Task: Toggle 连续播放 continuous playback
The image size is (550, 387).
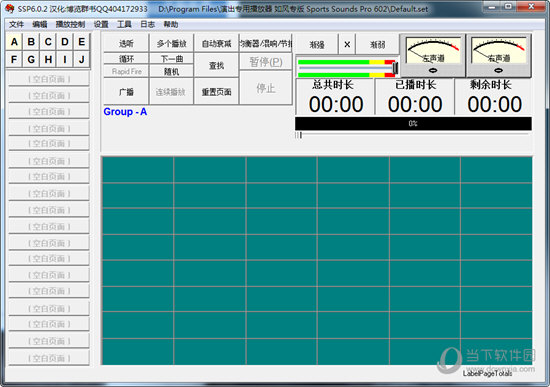Action: pos(171,92)
